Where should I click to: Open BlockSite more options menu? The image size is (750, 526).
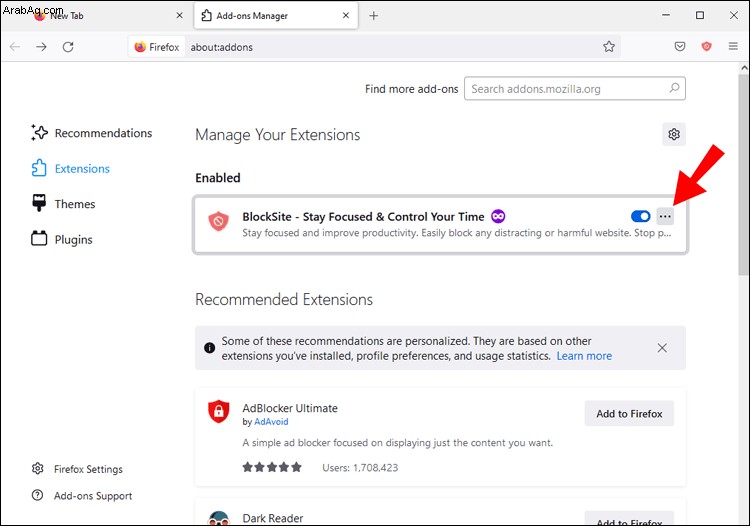pyautogui.click(x=665, y=217)
